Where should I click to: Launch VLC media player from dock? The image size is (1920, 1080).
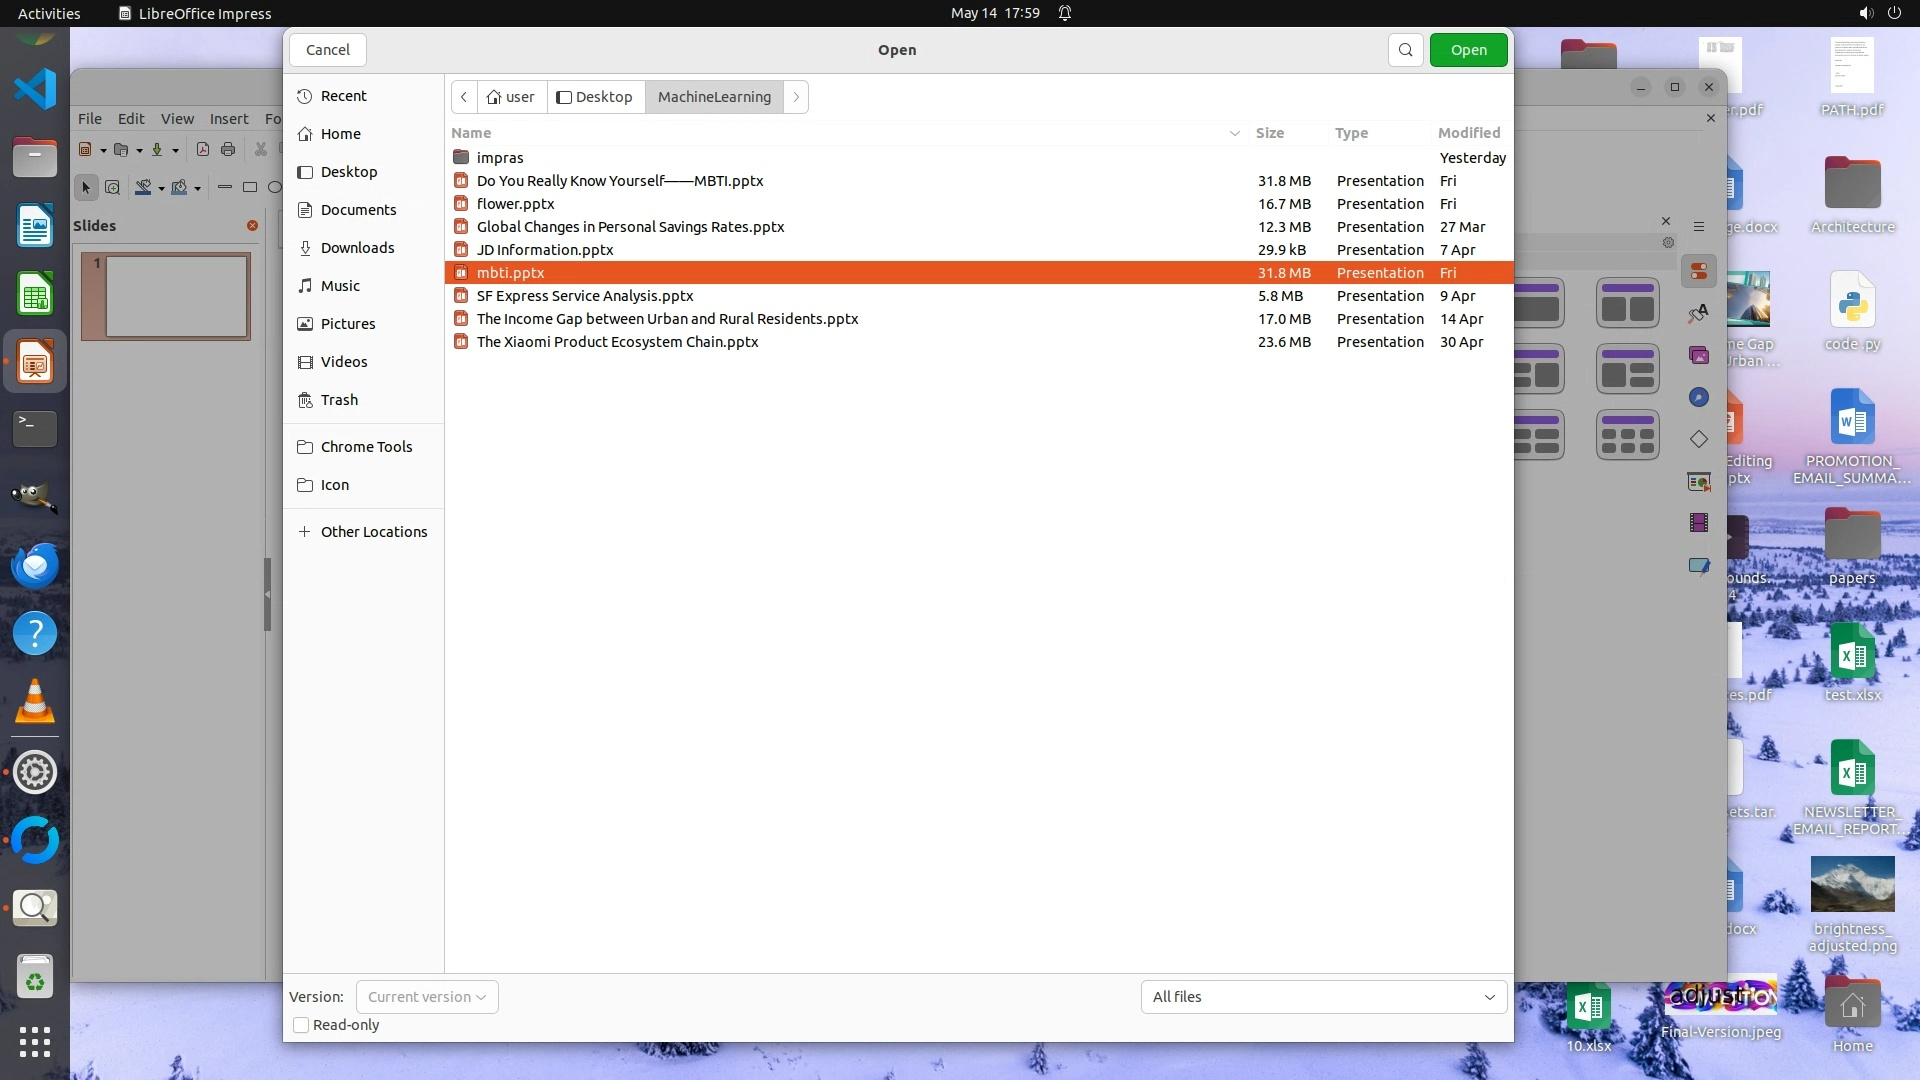35,701
